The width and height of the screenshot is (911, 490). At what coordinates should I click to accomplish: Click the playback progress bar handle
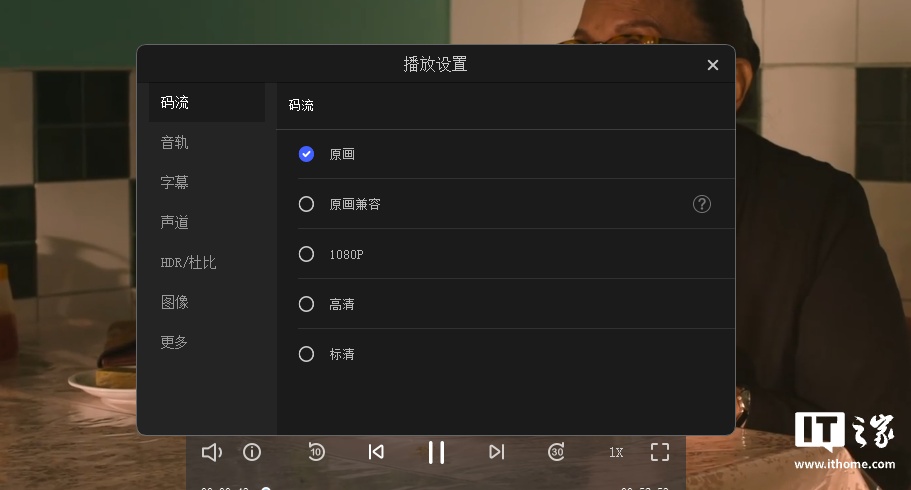click(266, 488)
